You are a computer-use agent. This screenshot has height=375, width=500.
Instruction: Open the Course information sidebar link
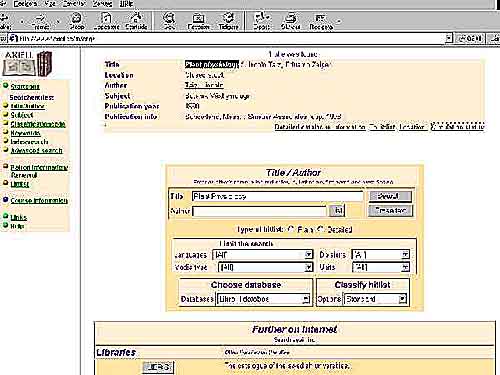(x=39, y=200)
